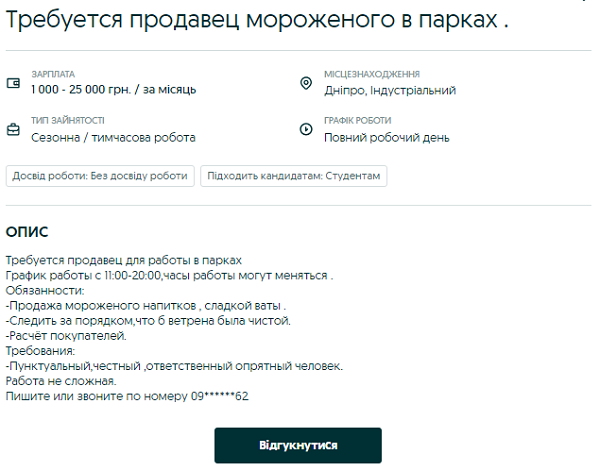Click the ОПИС section heading
The width and height of the screenshot is (600, 471).
(26, 232)
